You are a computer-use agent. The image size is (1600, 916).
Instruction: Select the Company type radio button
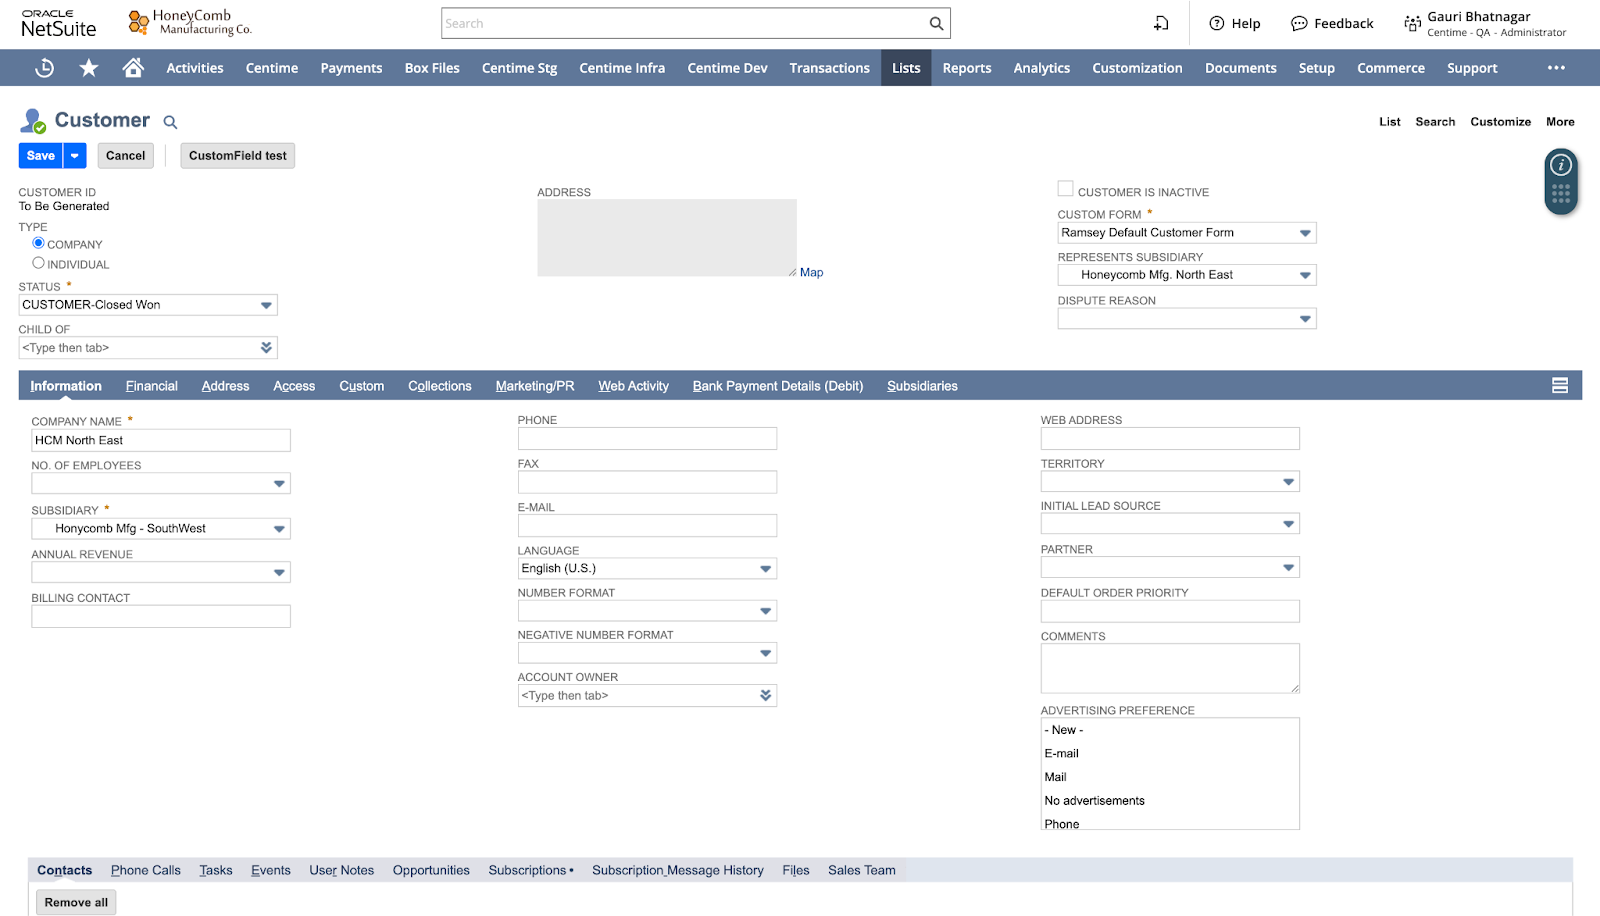pyautogui.click(x=39, y=243)
